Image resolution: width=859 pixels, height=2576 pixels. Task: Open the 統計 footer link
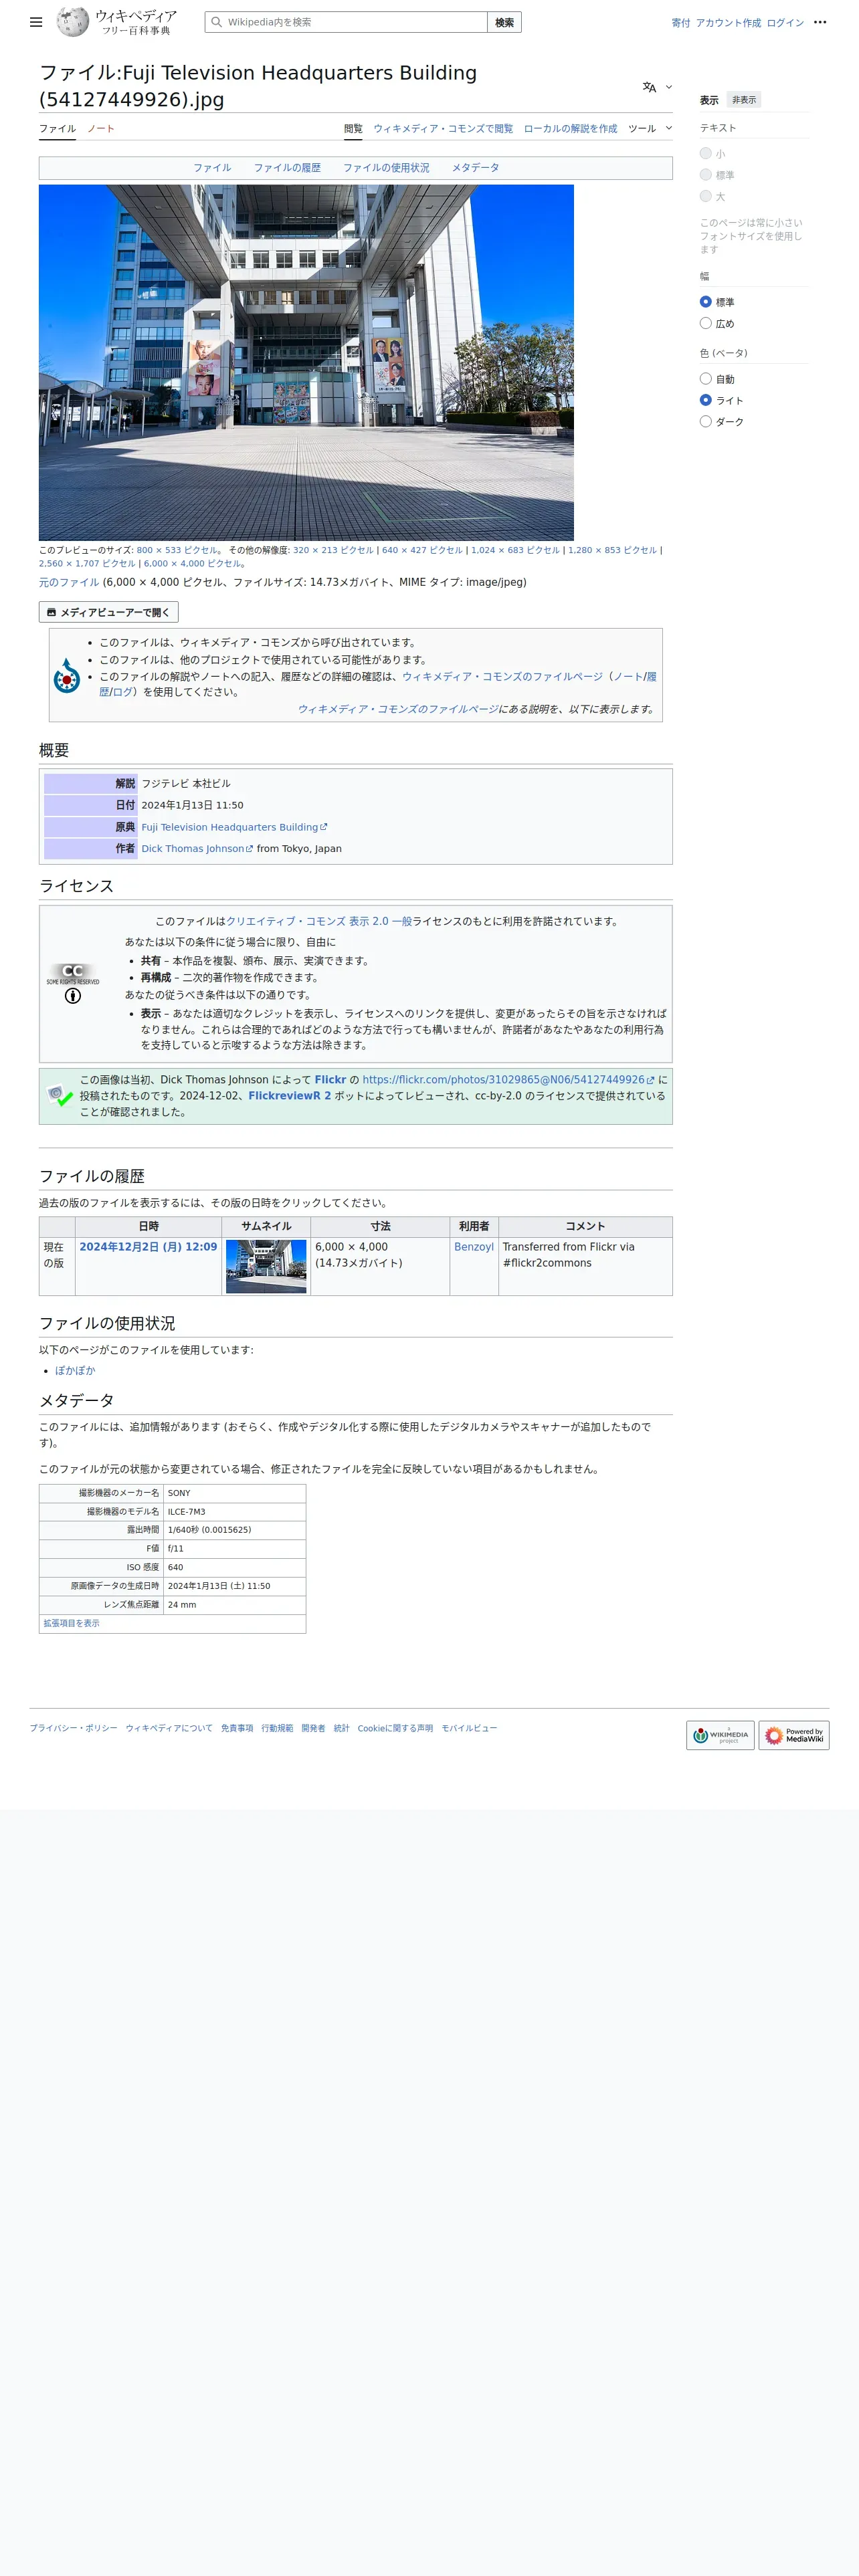pos(341,1728)
